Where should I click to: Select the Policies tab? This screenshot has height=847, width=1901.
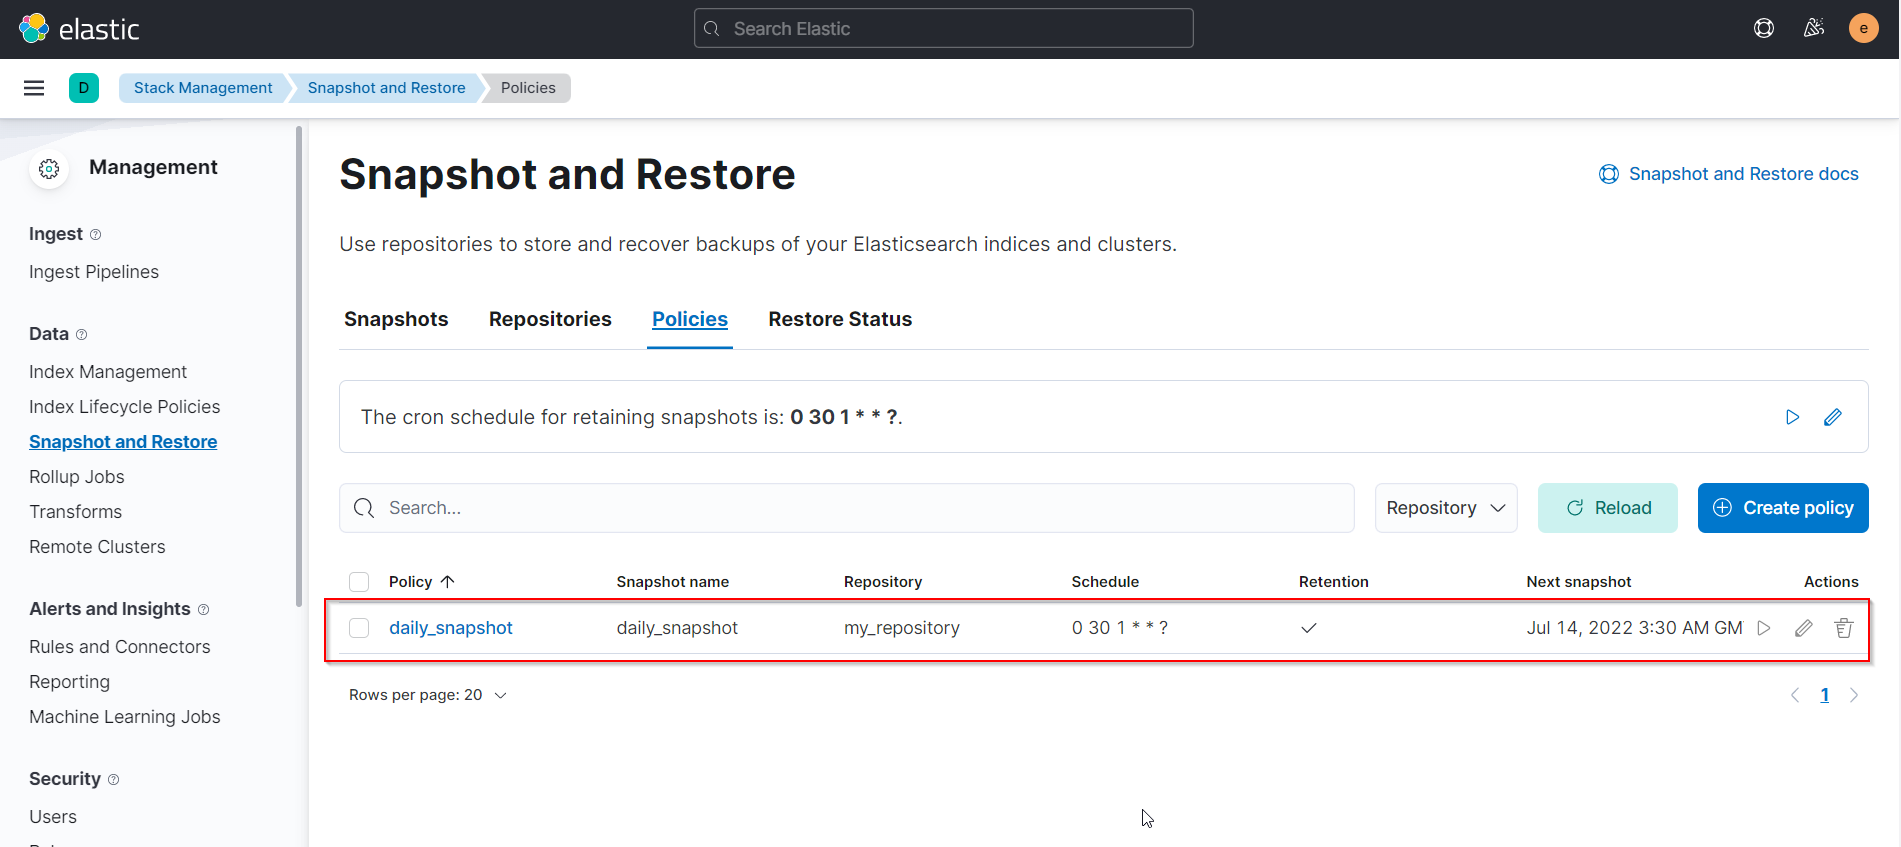point(690,319)
